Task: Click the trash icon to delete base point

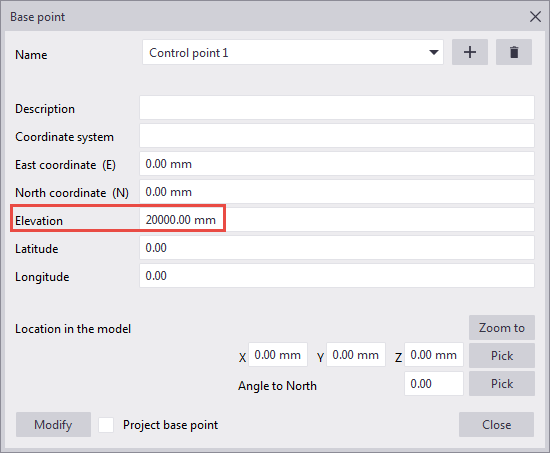Action: [514, 52]
